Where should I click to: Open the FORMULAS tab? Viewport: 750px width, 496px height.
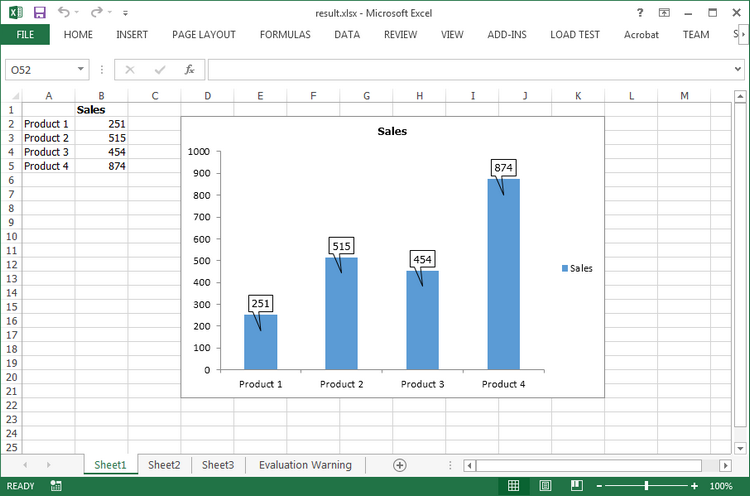tap(285, 34)
